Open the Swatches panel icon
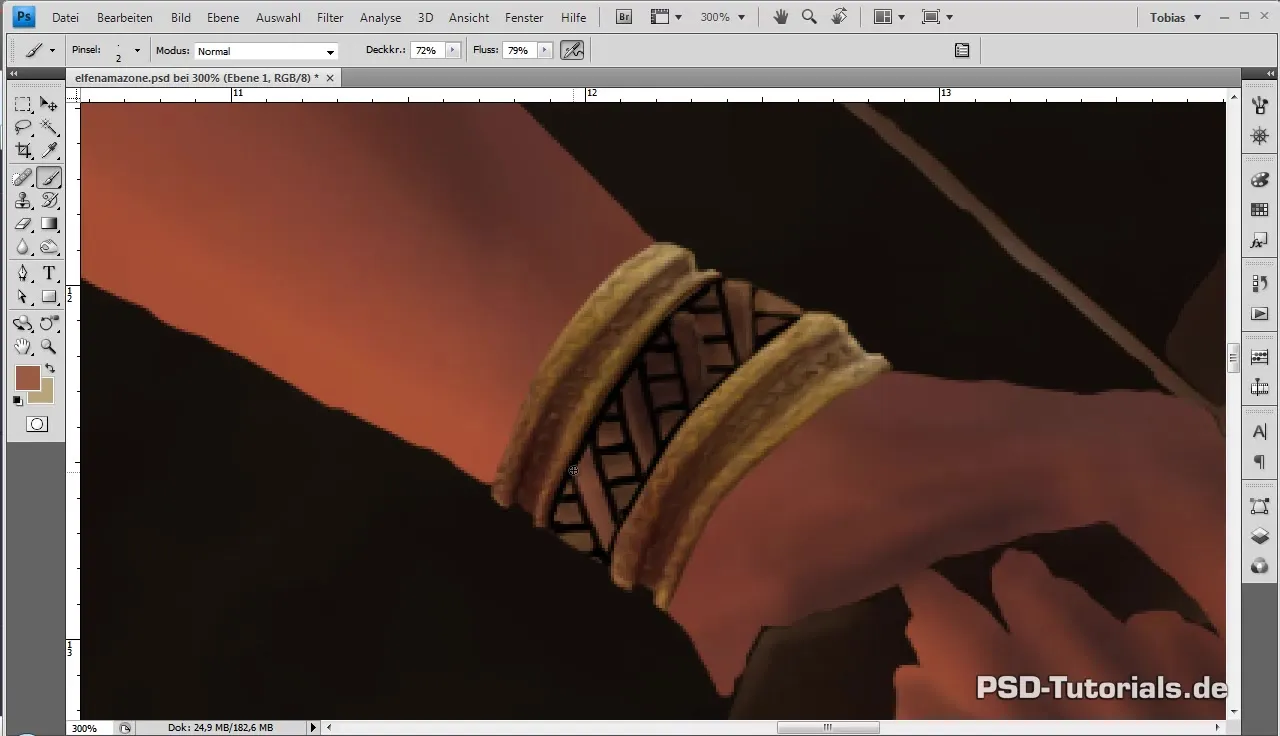Screen dimensions: 1280x736 (x=1260, y=210)
